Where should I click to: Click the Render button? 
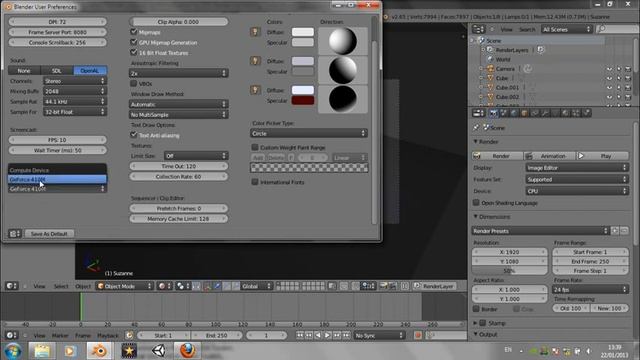(x=497, y=156)
